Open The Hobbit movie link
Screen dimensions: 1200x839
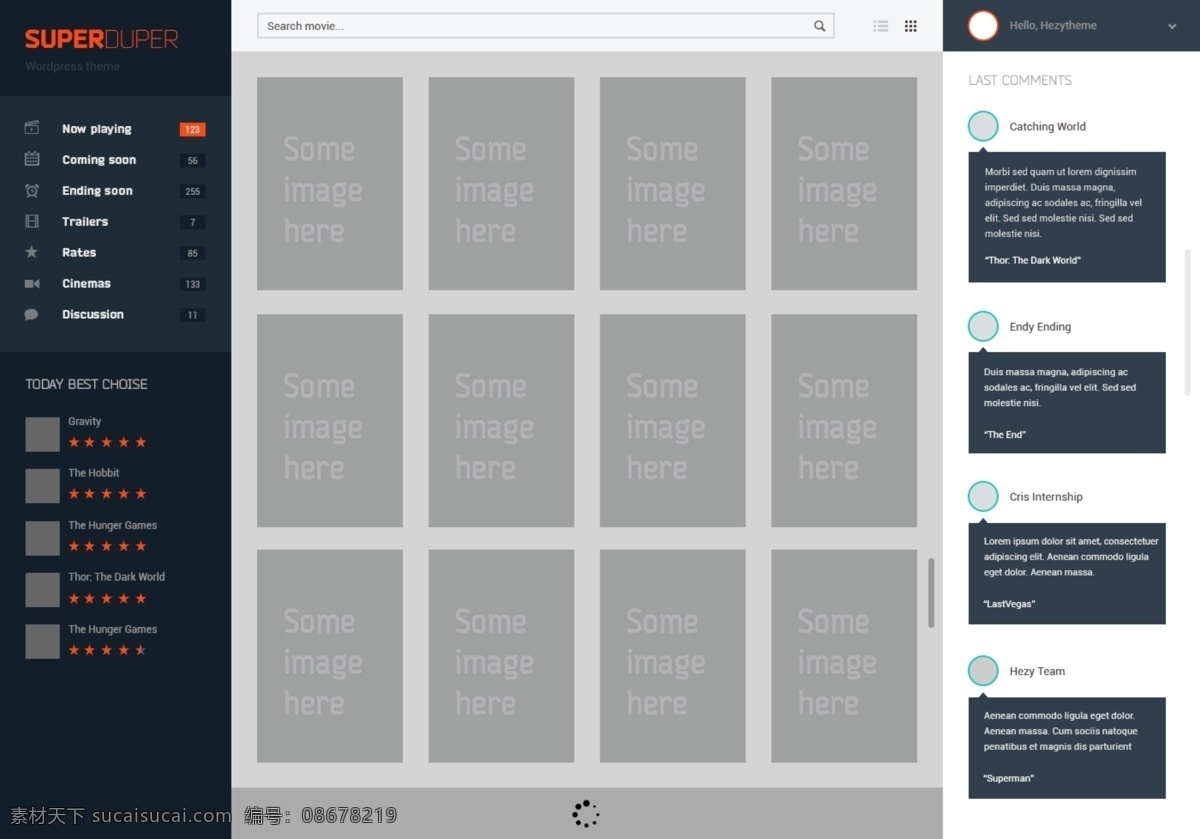[94, 473]
